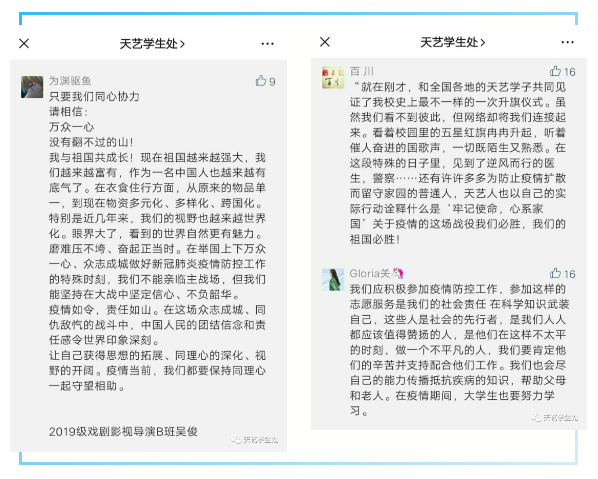Open Gloria关's profile avatar
Screen dimensions: 598x479
point(333,280)
